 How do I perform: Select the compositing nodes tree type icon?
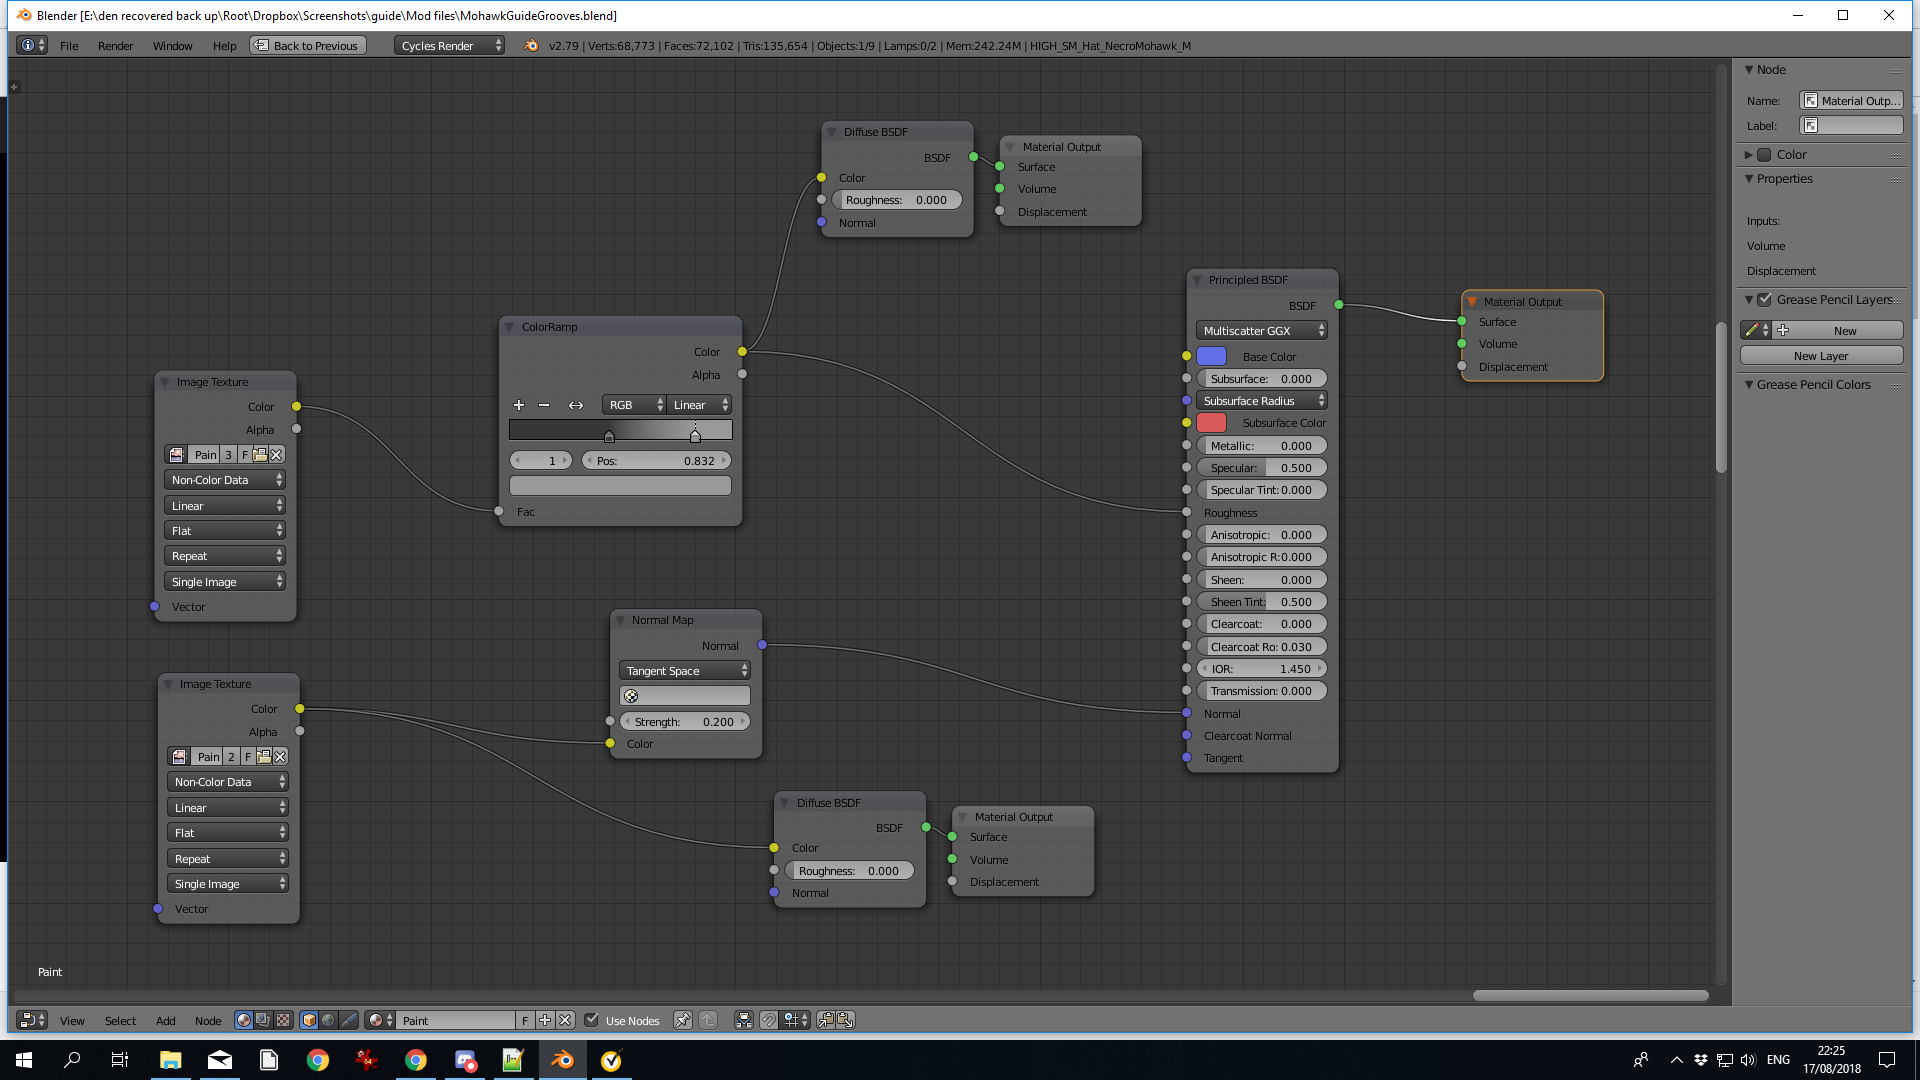[263, 1020]
